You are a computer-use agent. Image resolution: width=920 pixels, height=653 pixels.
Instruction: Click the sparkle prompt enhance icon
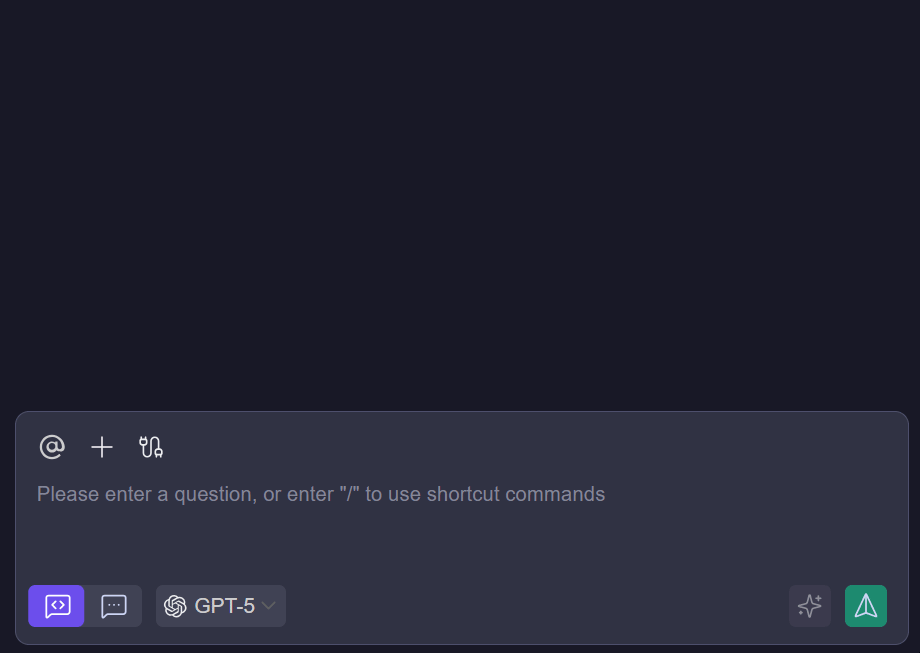pyautogui.click(x=810, y=606)
